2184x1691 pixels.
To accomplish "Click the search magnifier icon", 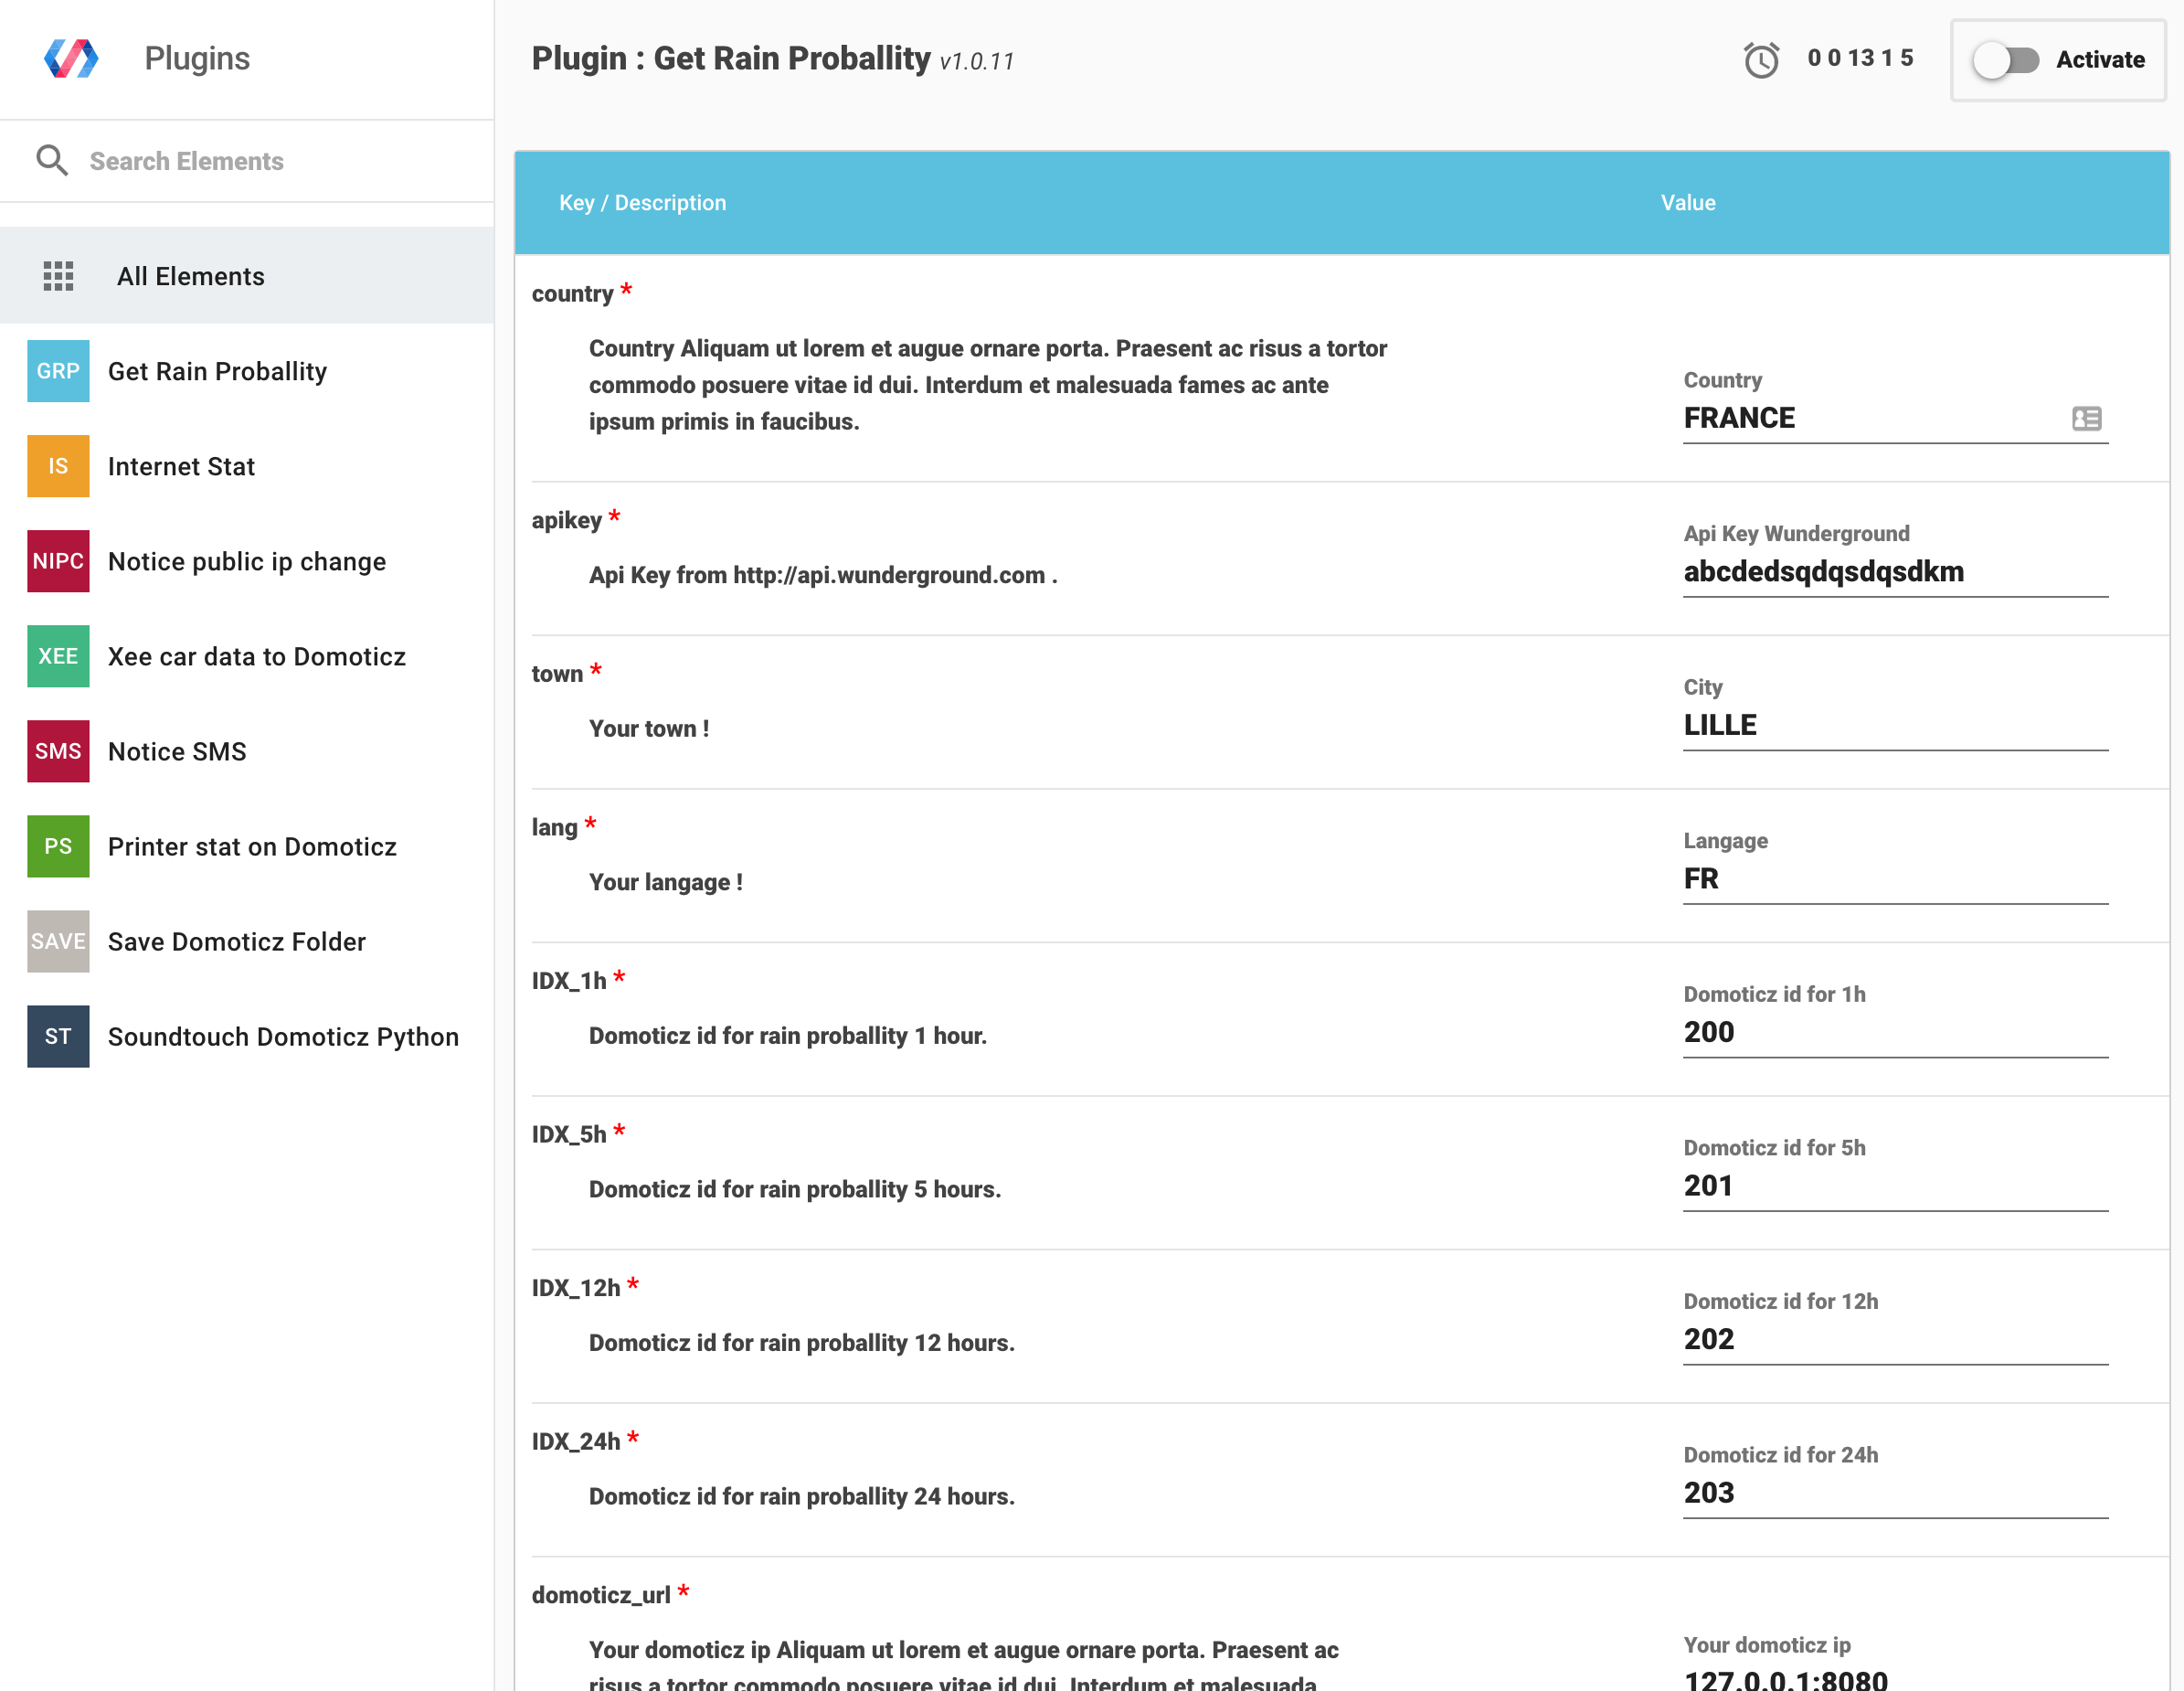I will [52, 160].
